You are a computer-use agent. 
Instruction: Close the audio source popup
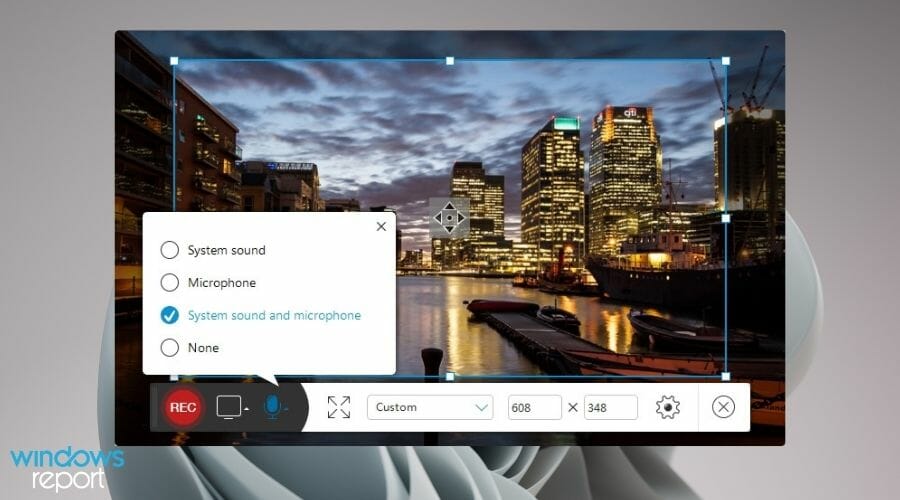381,227
